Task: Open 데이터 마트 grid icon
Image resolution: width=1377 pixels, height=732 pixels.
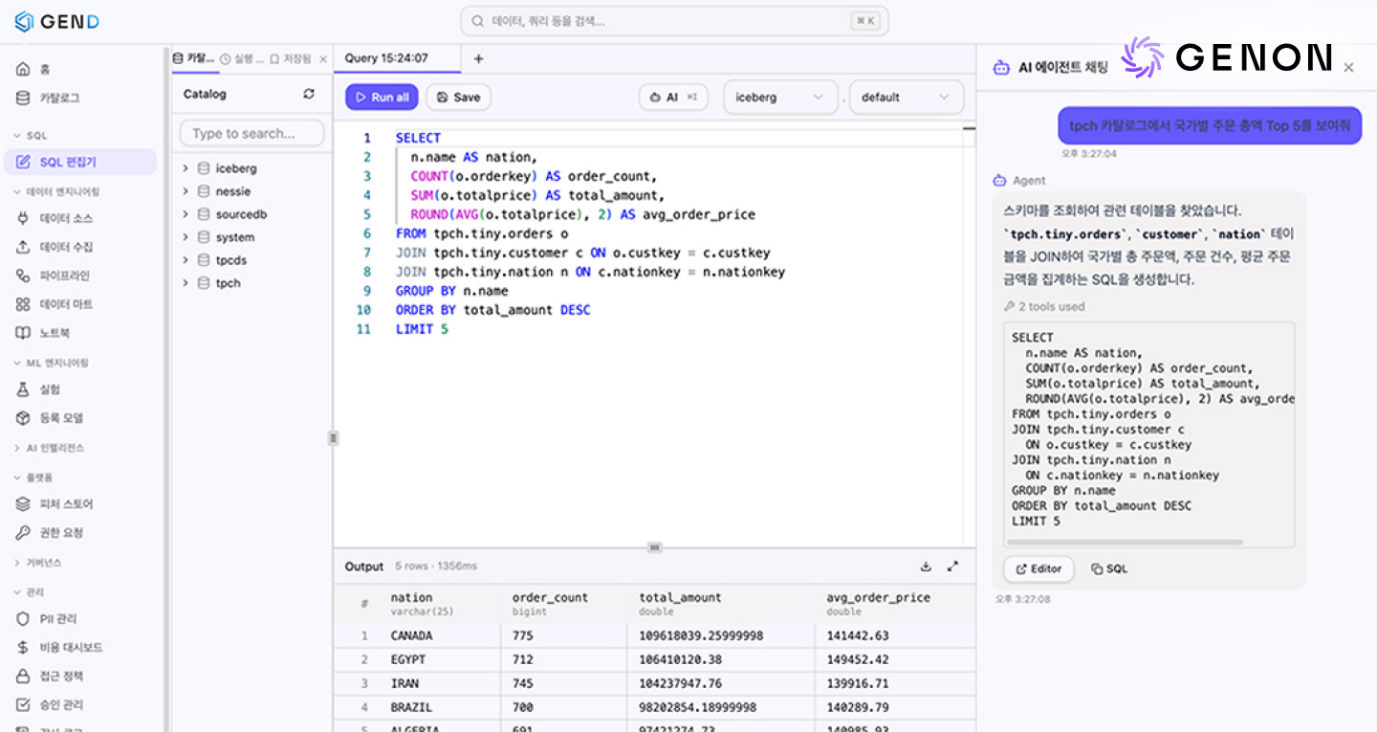Action: click(x=22, y=304)
